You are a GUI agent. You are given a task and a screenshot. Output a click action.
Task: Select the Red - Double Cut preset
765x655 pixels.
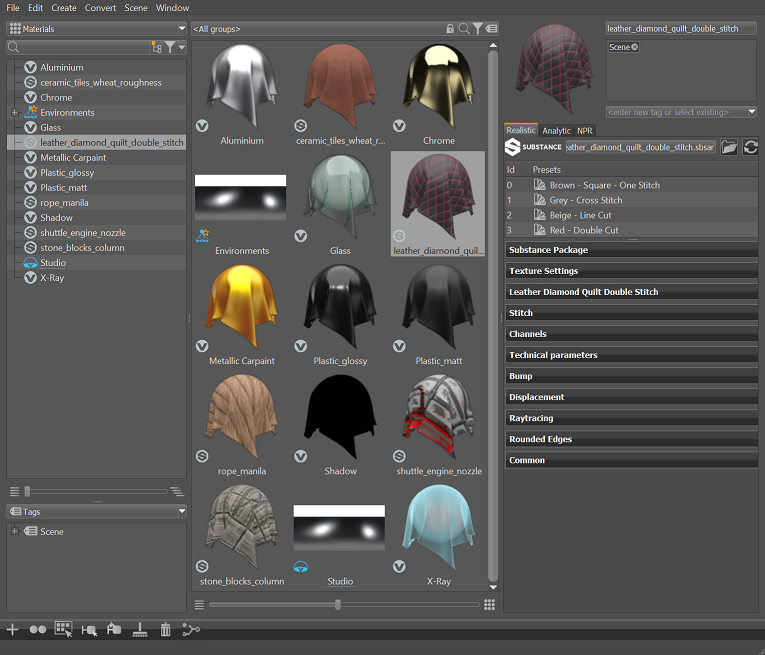coord(583,230)
